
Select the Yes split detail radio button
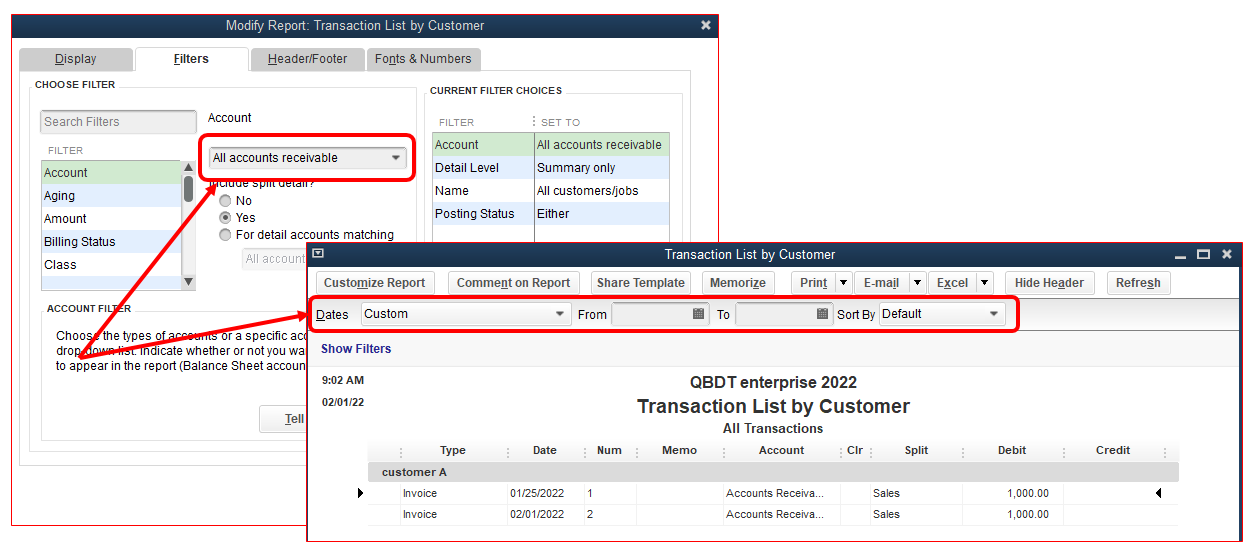point(225,218)
